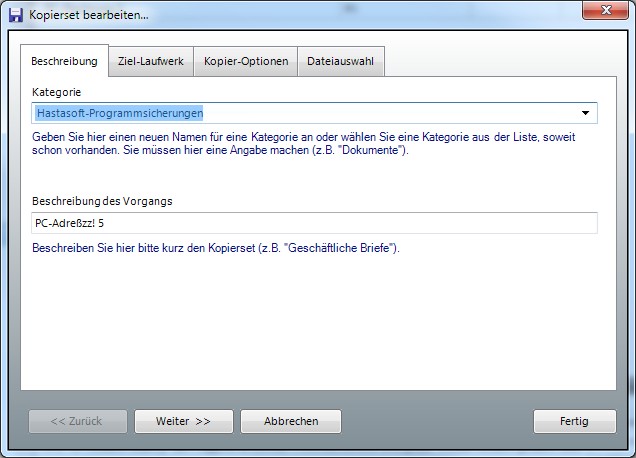Click the Kategorie label
The width and height of the screenshot is (636, 458).
[x=57, y=92]
